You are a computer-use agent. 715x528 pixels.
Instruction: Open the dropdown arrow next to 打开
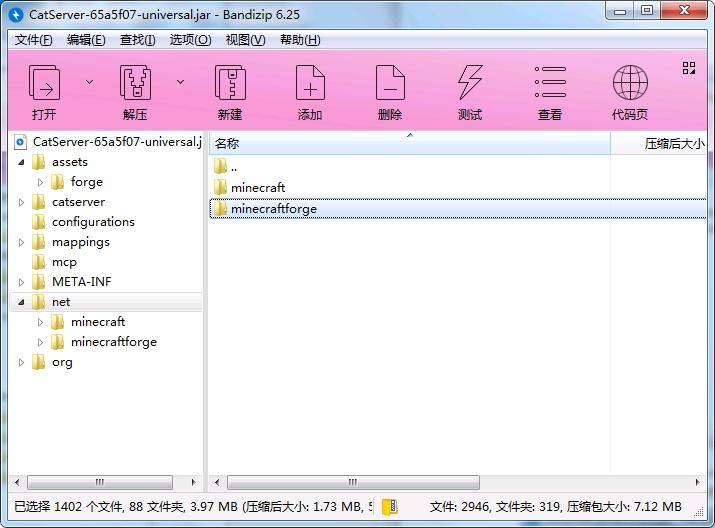89,82
